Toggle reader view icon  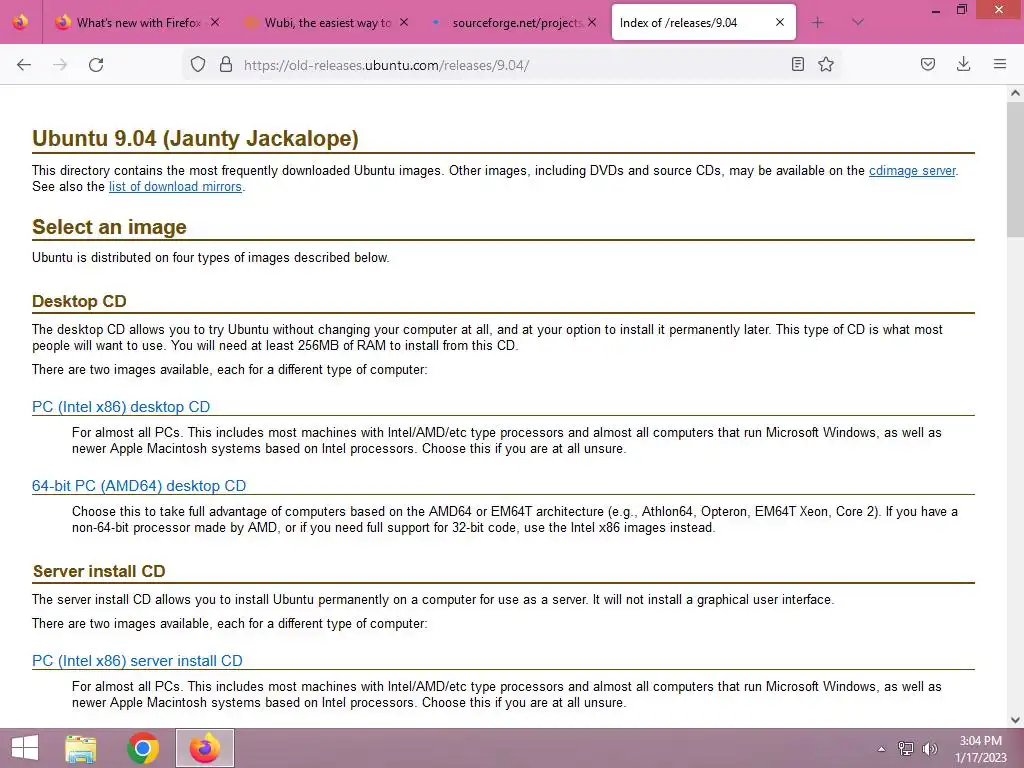pos(797,64)
